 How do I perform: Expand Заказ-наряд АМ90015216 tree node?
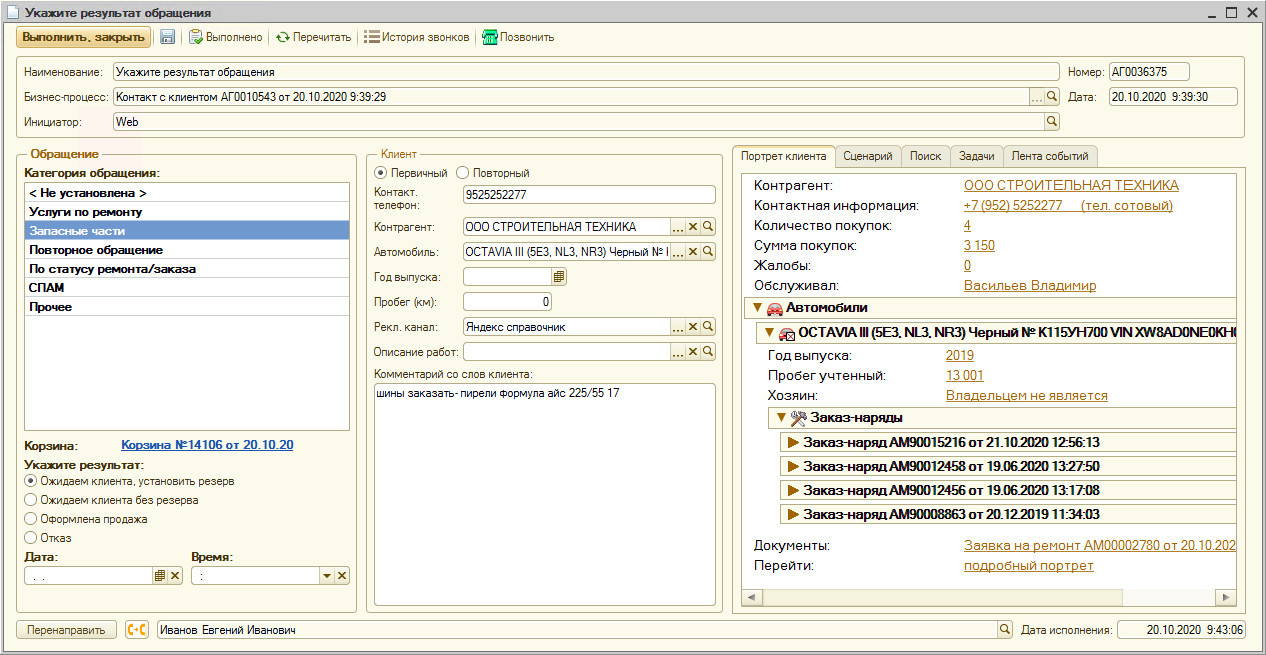pos(793,442)
